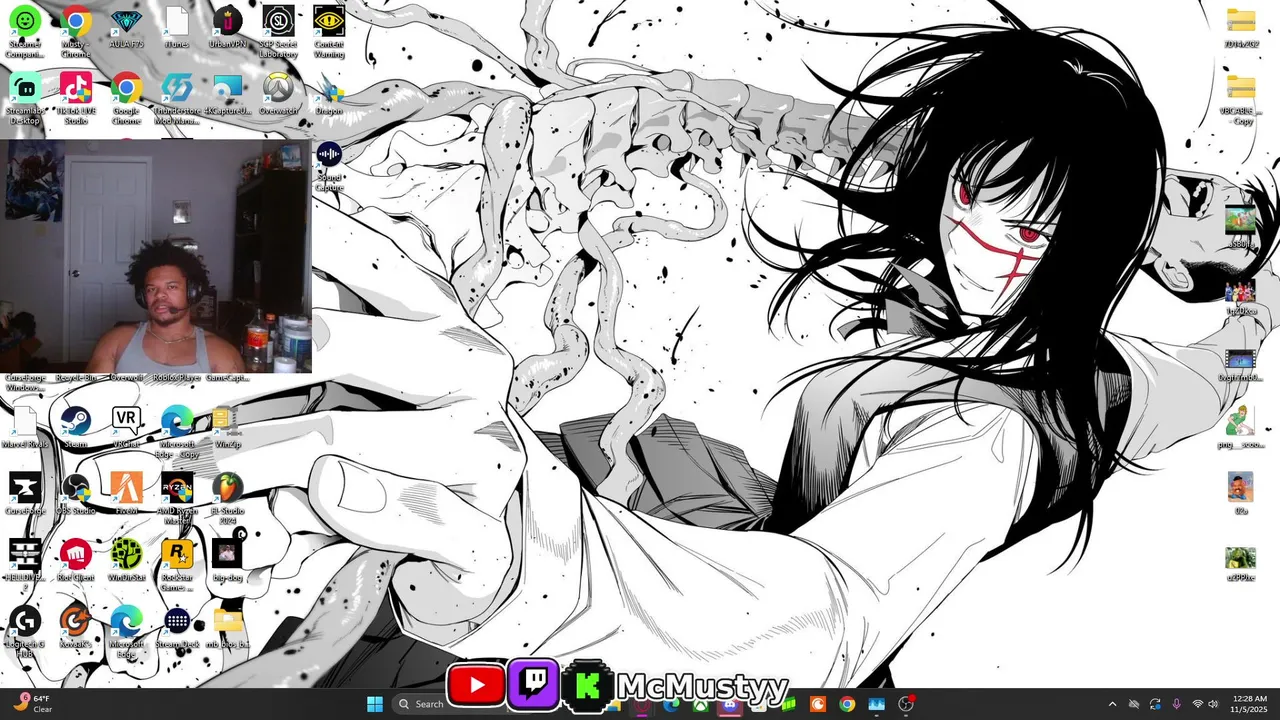Open the landscape image file under VRCABLE folder
The image size is (1280, 720).
coord(1241,226)
